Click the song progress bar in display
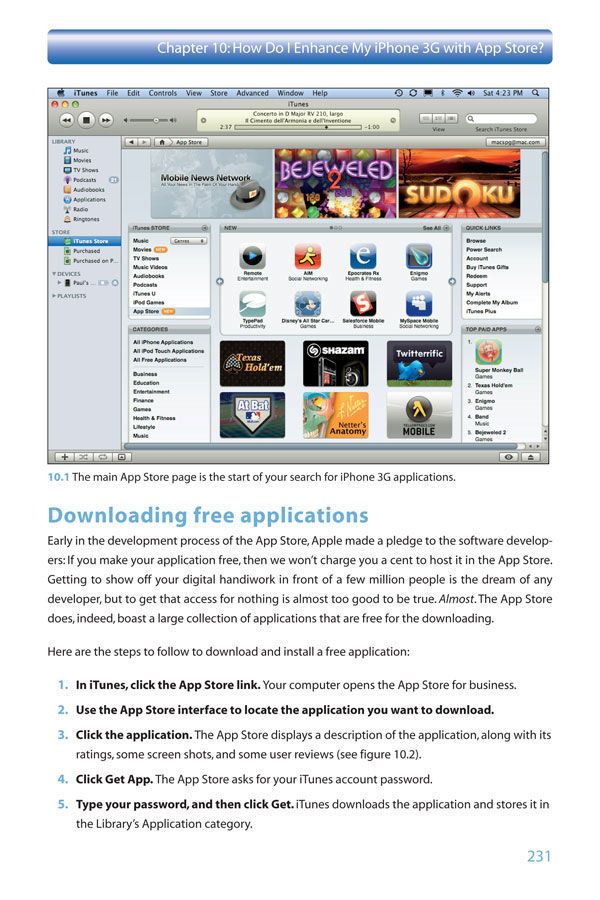Image resolution: width=600 pixels, height=900 pixels. click(298, 127)
